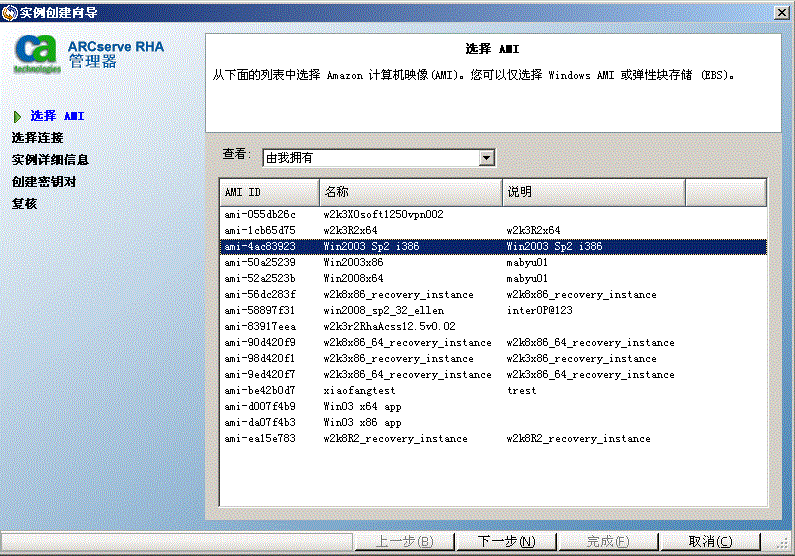Image resolution: width=795 pixels, height=556 pixels.
Task: Sort by the 名称 column header
Action: tap(411, 192)
